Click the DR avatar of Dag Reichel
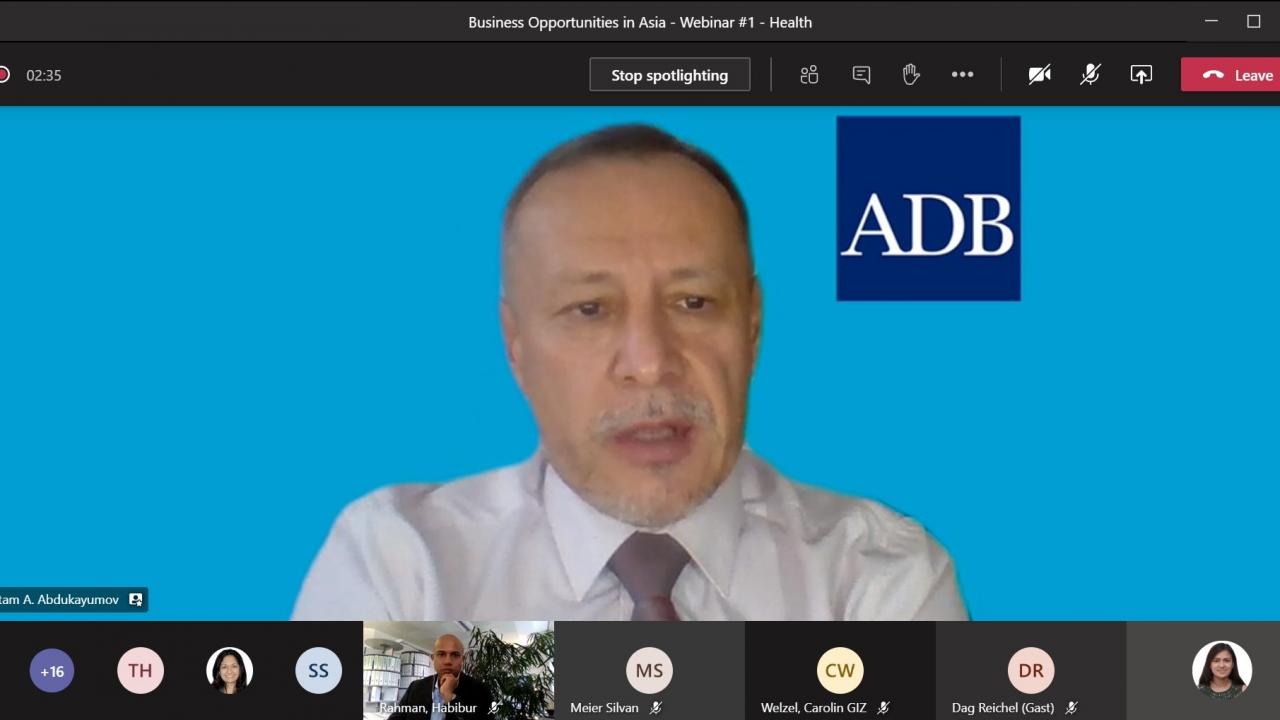This screenshot has height=720, width=1280. click(1031, 671)
